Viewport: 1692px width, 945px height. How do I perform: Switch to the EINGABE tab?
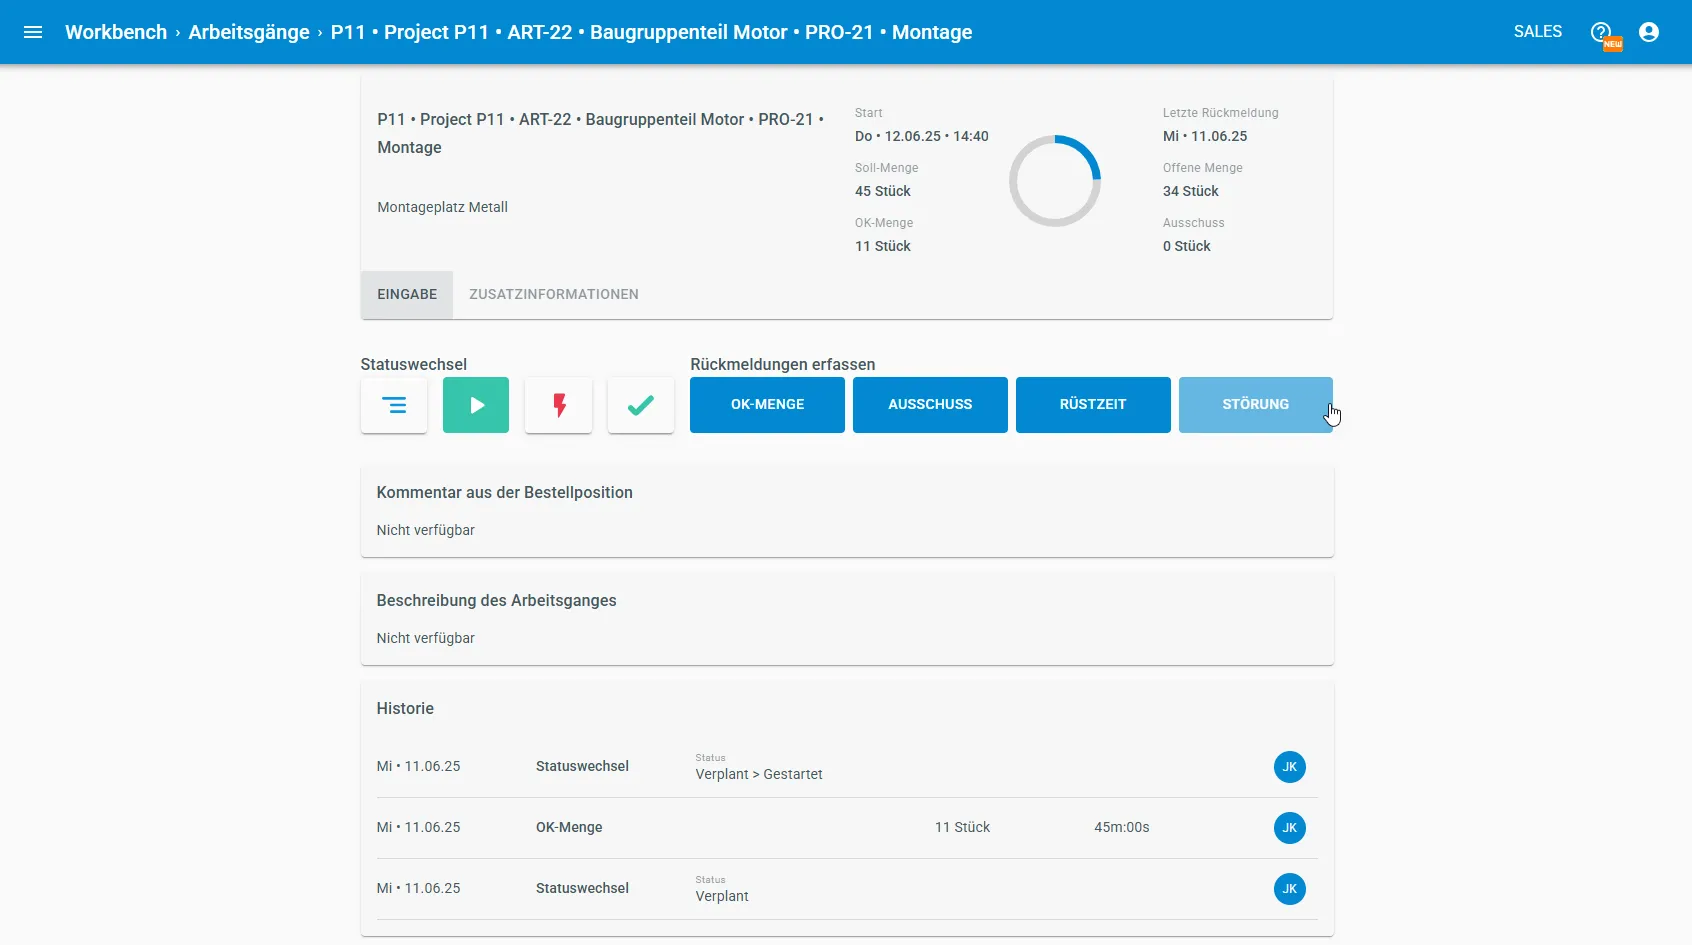pos(407,295)
